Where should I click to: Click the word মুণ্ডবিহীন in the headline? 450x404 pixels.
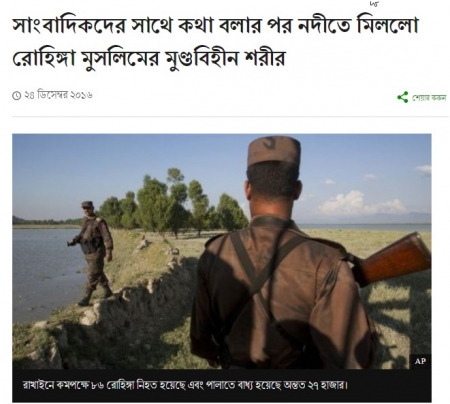click(x=202, y=59)
